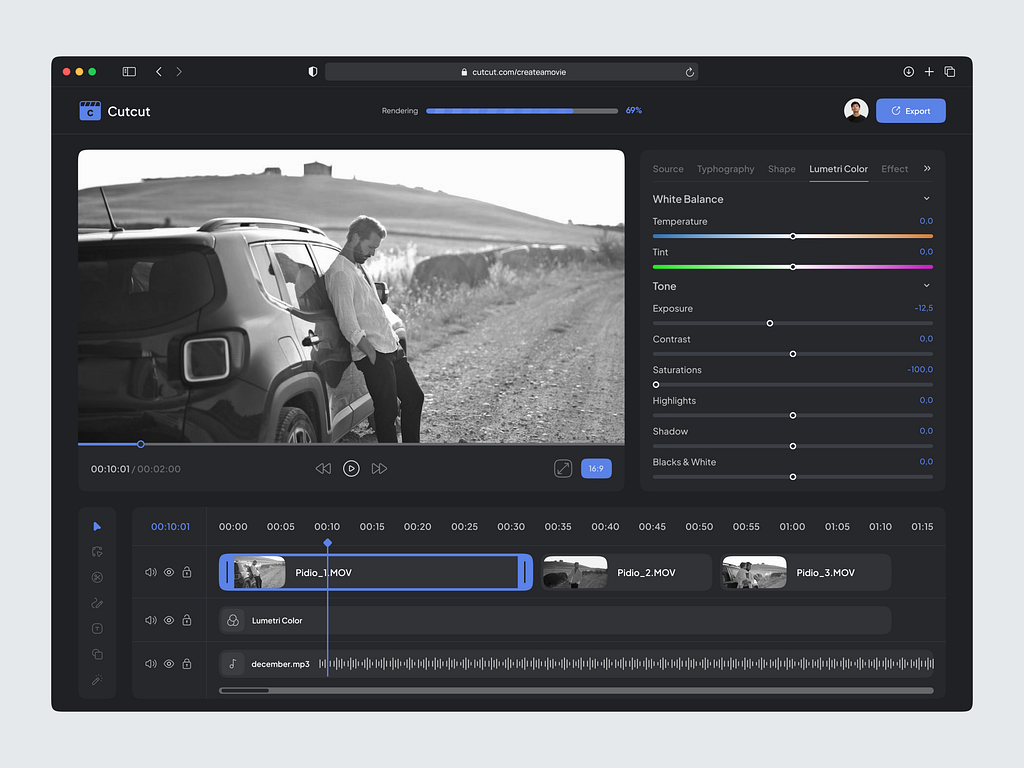This screenshot has width=1024, height=768.
Task: Open the Effect tab in the right panel
Action: click(x=894, y=169)
